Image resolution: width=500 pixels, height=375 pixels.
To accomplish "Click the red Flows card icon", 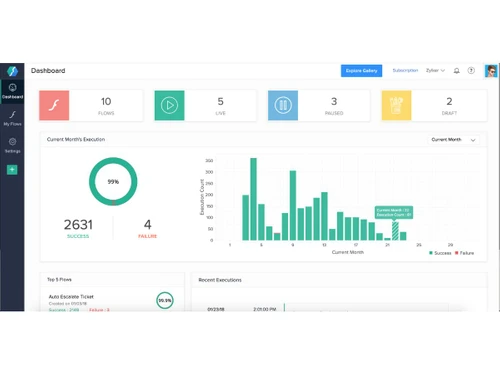I will [54, 105].
